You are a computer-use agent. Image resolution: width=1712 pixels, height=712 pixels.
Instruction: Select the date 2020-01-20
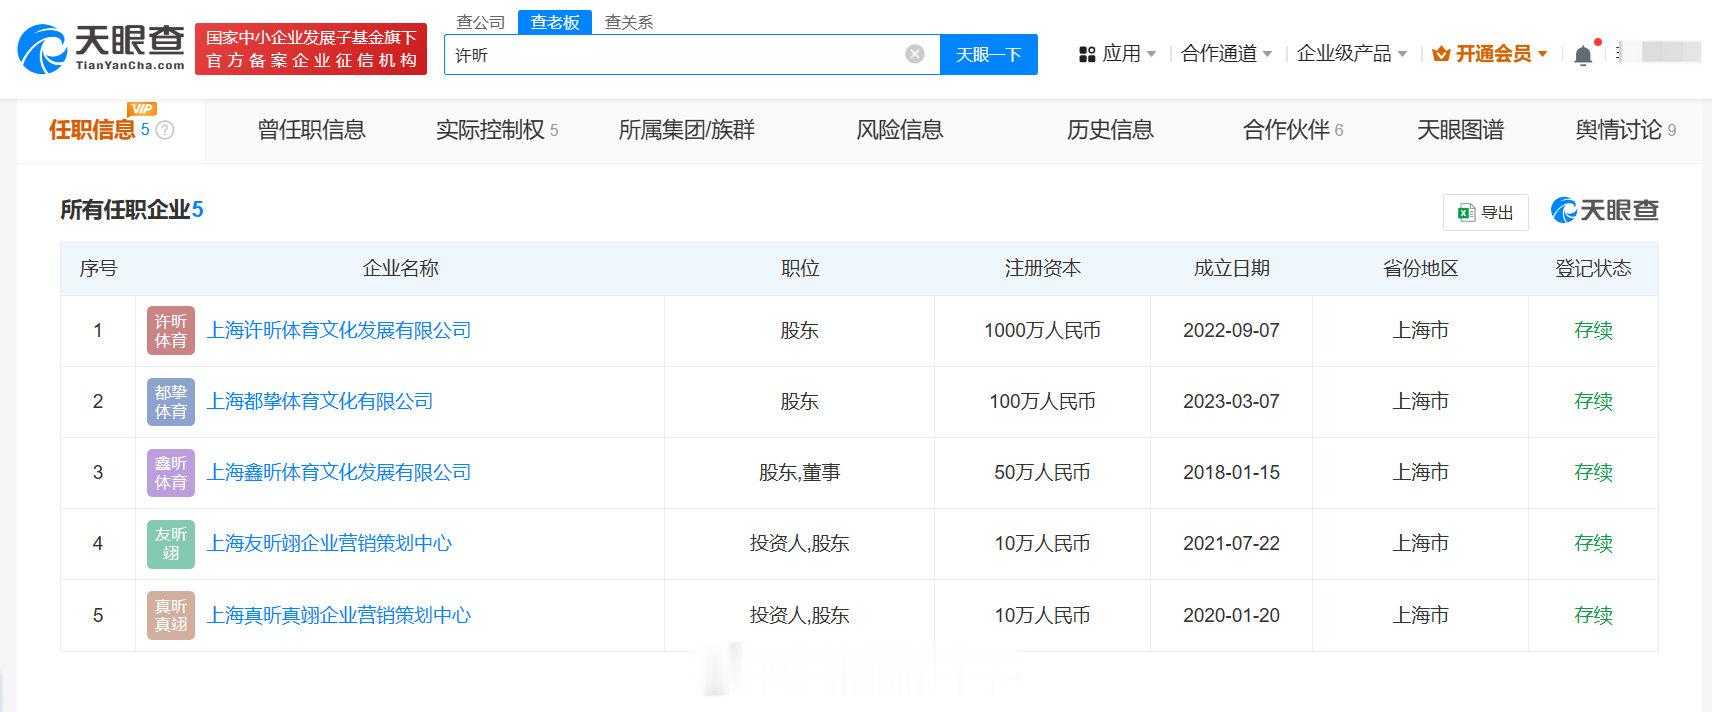click(1231, 615)
